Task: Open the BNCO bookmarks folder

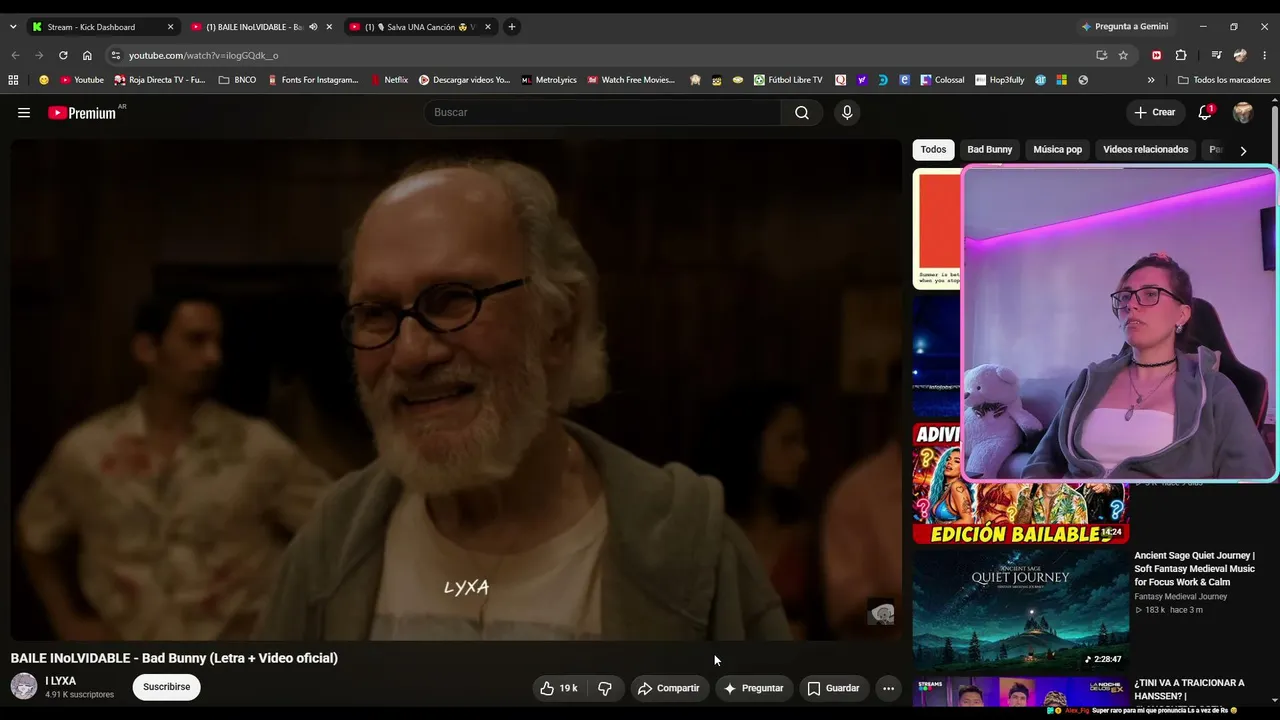Action: 237,80
